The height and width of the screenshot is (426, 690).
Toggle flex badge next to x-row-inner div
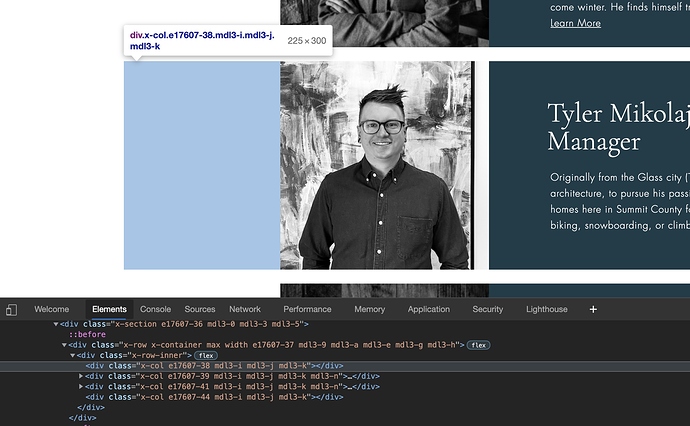(x=206, y=355)
